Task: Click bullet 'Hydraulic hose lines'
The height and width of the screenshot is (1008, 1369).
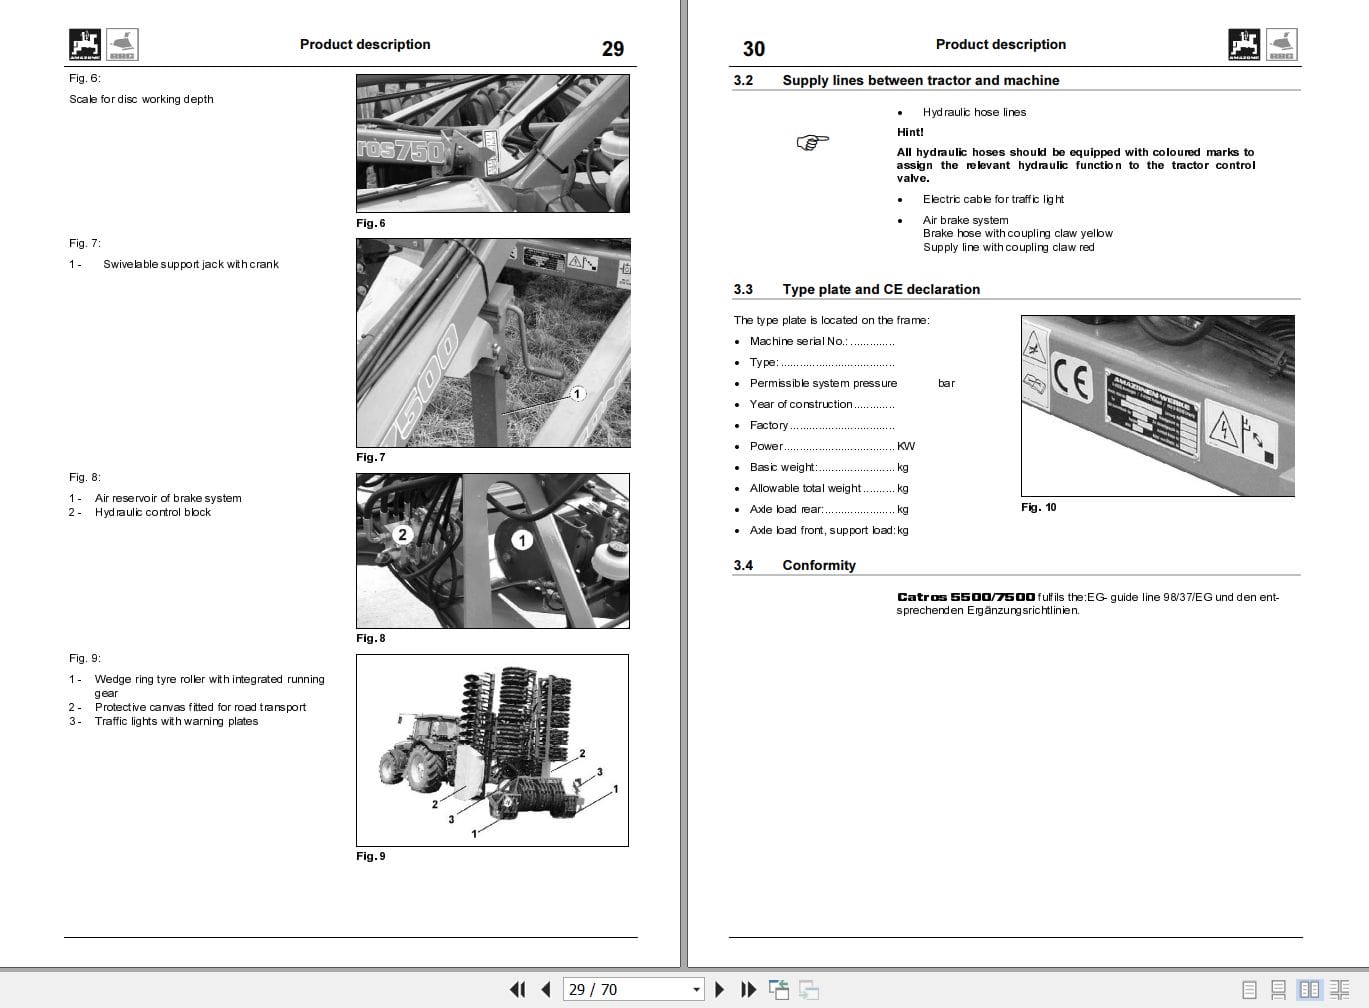Action: 974,112
